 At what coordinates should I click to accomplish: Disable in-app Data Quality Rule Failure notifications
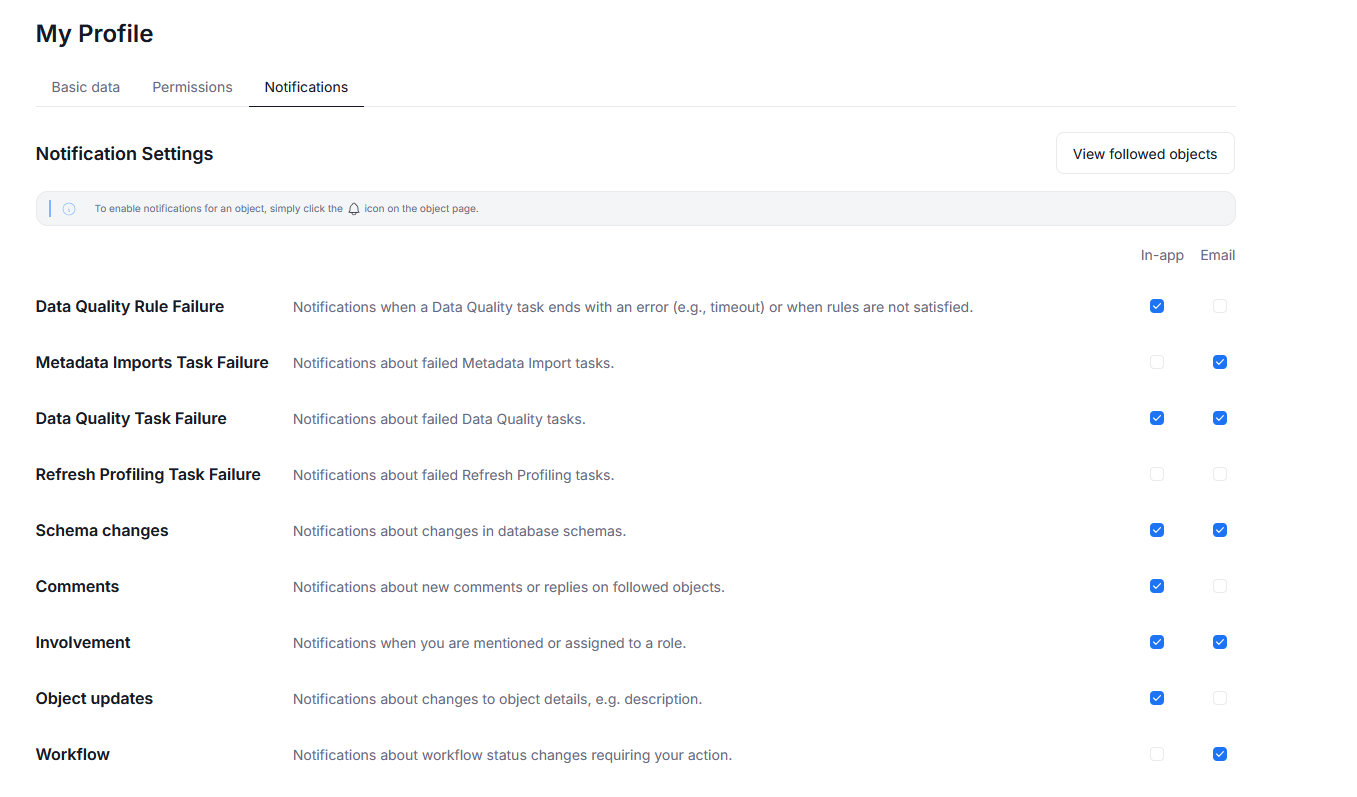coord(1157,306)
